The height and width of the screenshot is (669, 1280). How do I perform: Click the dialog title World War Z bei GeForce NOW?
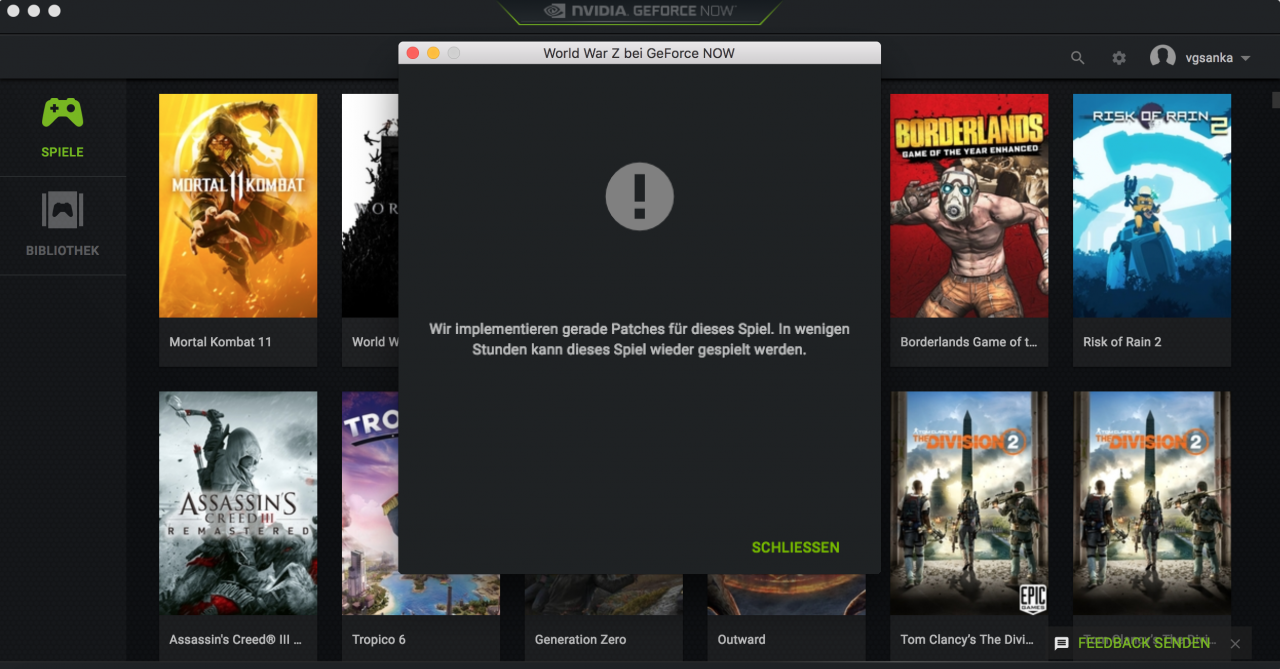(639, 53)
